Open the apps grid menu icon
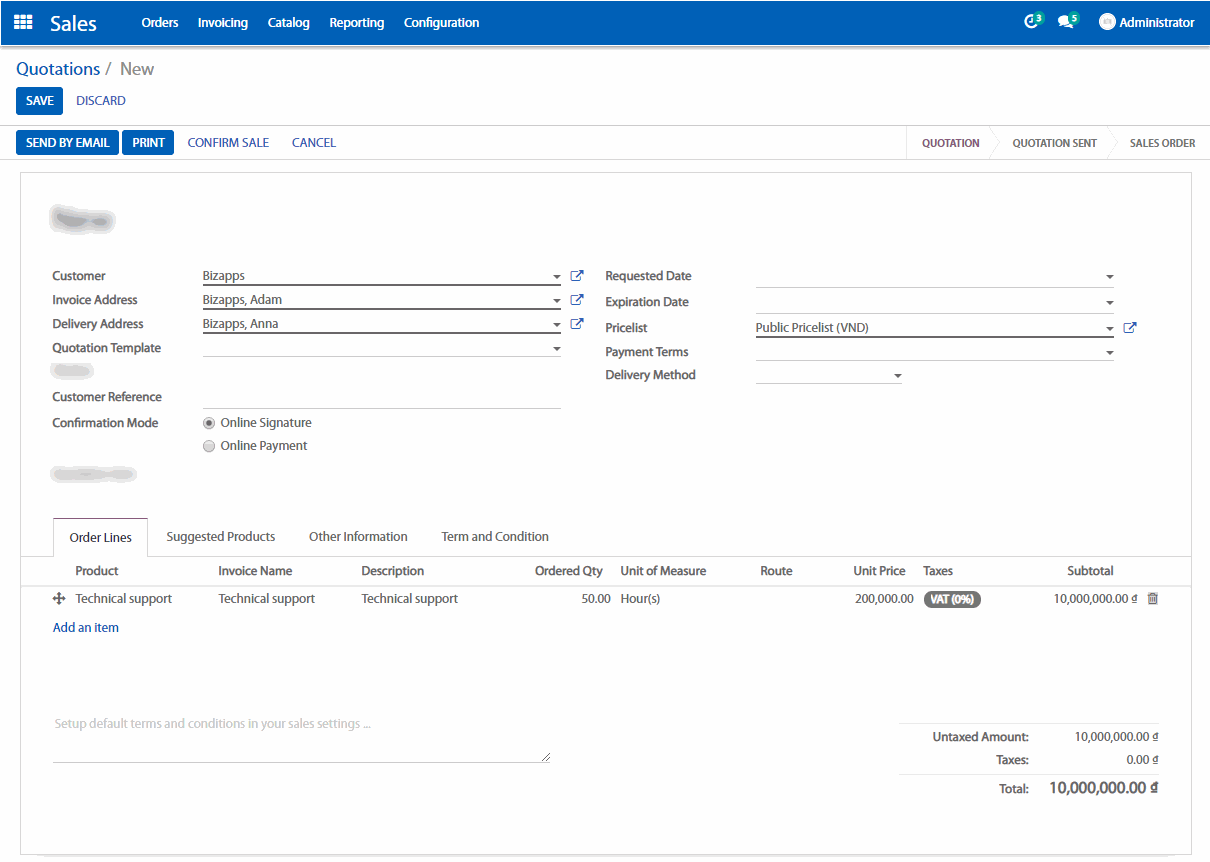This screenshot has width=1210, height=862. click(x=23, y=22)
